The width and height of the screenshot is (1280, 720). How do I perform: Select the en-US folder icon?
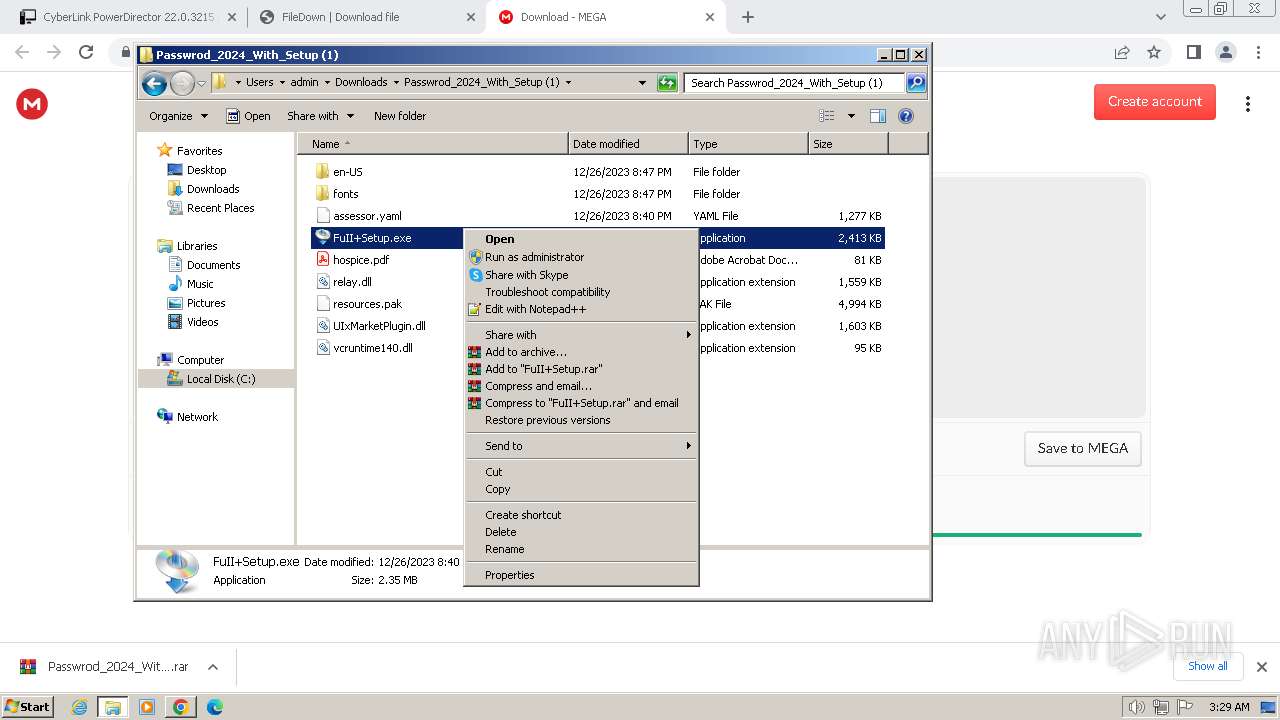tap(322, 172)
